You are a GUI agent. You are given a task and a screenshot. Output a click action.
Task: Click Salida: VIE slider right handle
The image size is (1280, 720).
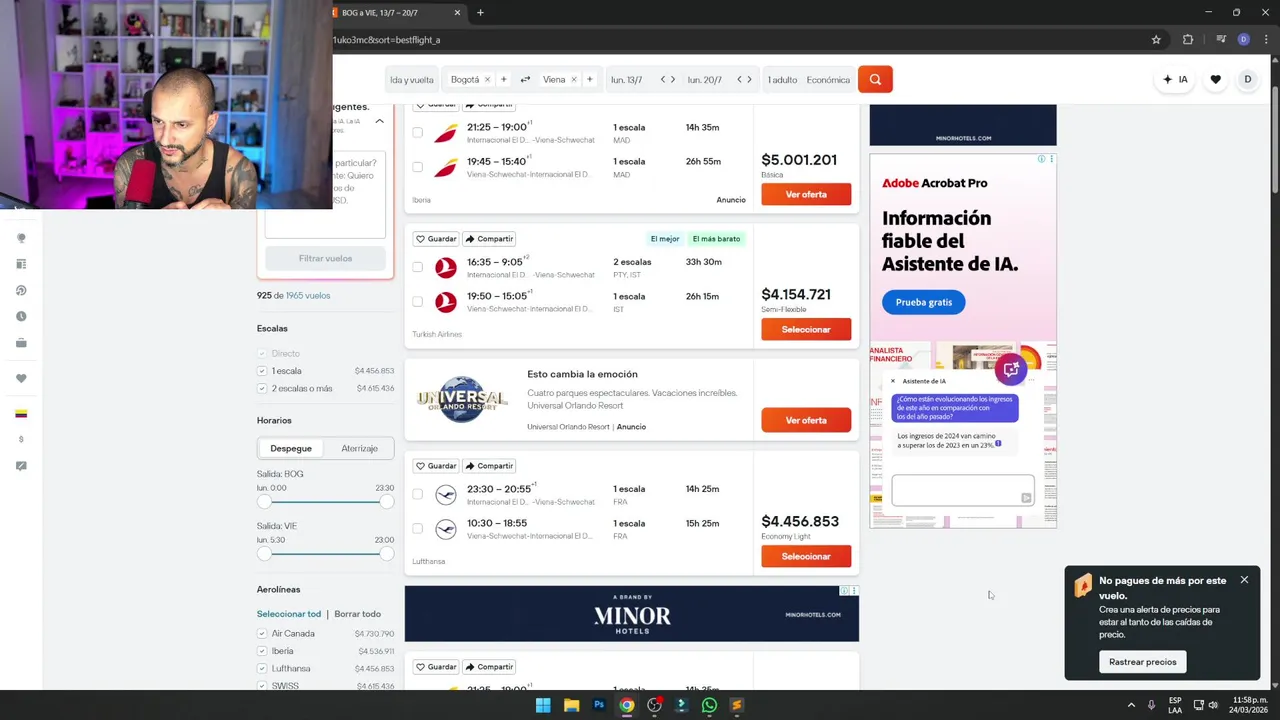coord(387,553)
